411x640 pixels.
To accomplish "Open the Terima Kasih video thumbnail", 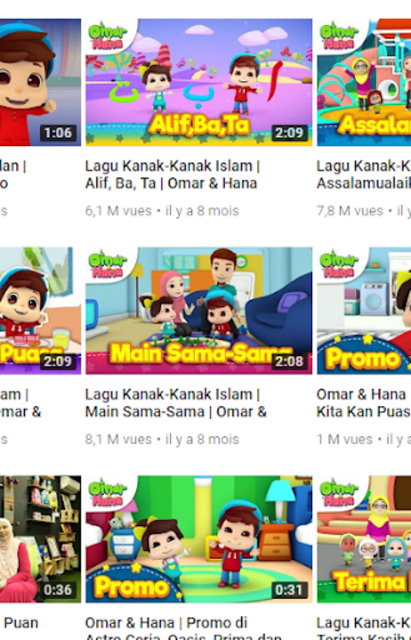I will pos(364,539).
